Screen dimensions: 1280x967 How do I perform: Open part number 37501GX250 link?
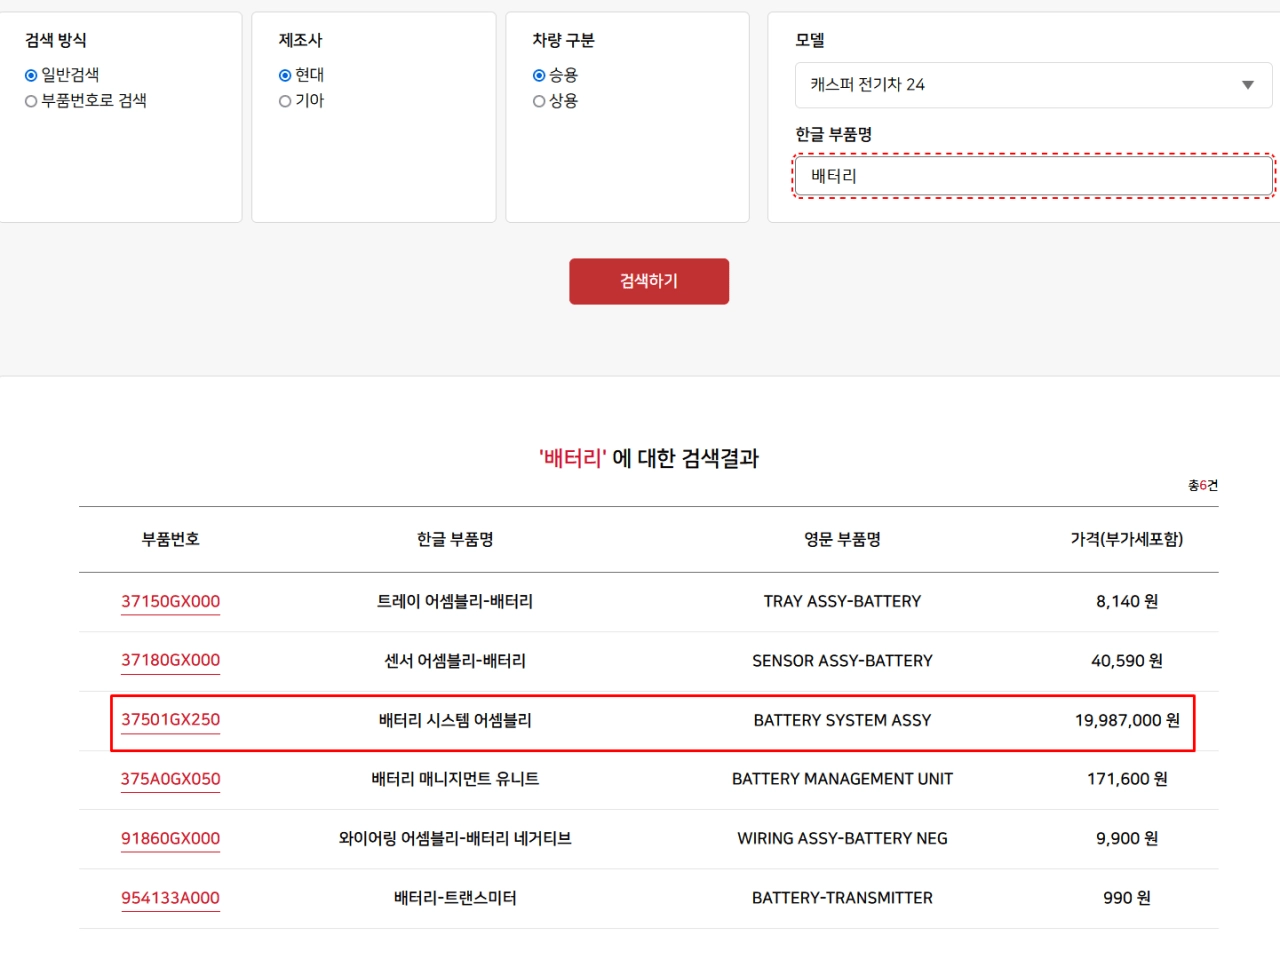(x=170, y=720)
